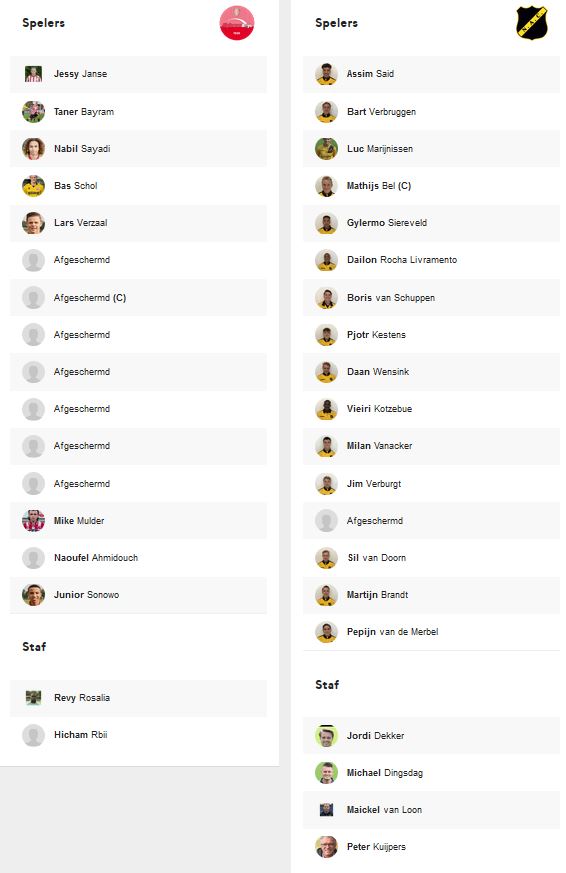This screenshot has width=566, height=873.
Task: Select staff member Hicham Rbii
Action: click(x=138, y=735)
